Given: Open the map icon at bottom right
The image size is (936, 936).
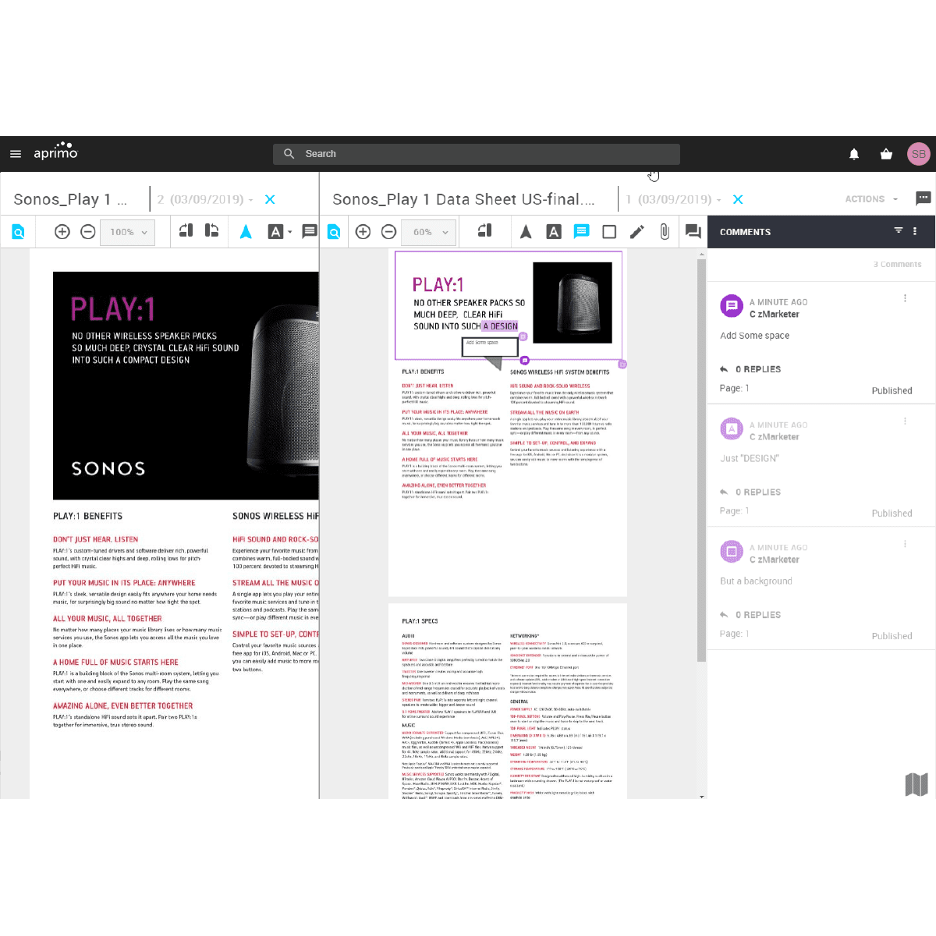Looking at the screenshot, I should 916,784.
